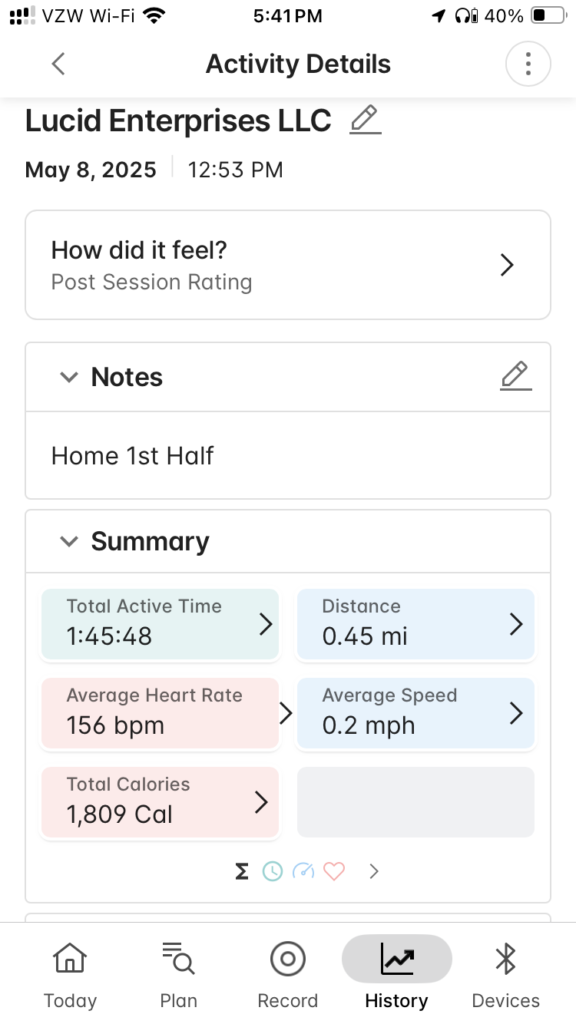
Task: Edit notes using the Notes pencil icon
Action: pyautogui.click(x=516, y=376)
